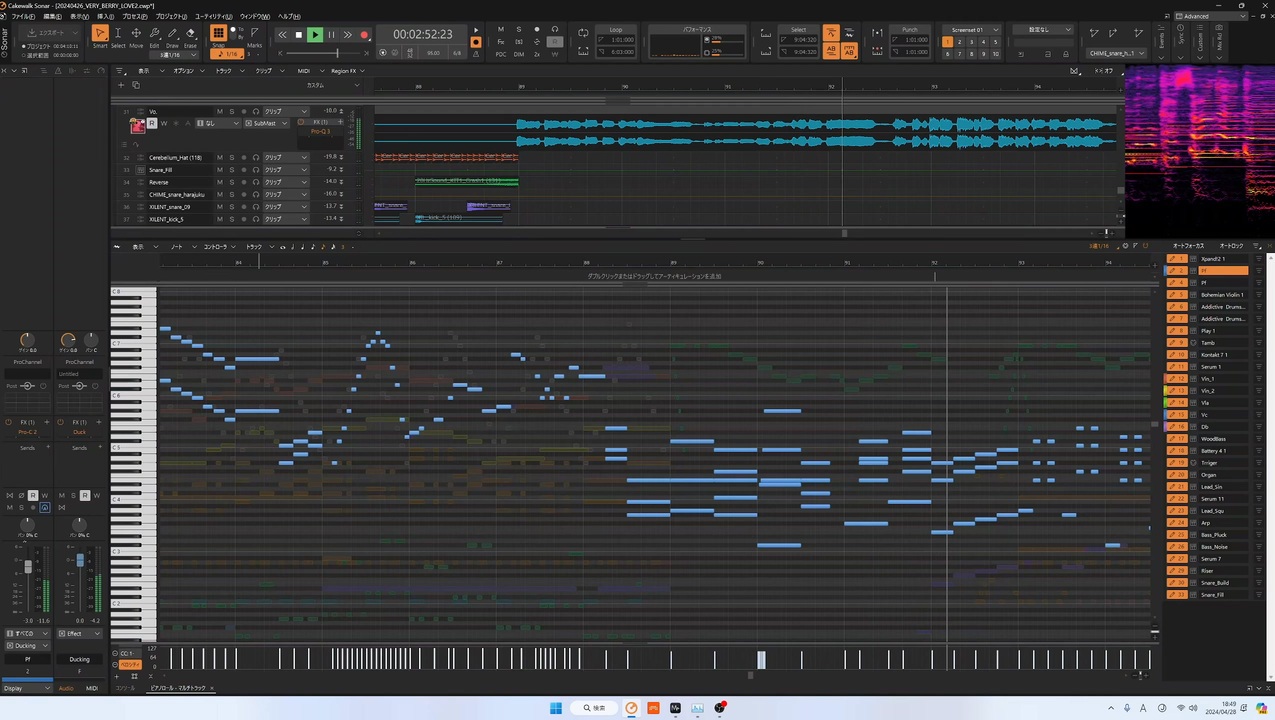This screenshot has width=1275, height=720.
Task: Select the Smart tool
Action: (x=100, y=36)
